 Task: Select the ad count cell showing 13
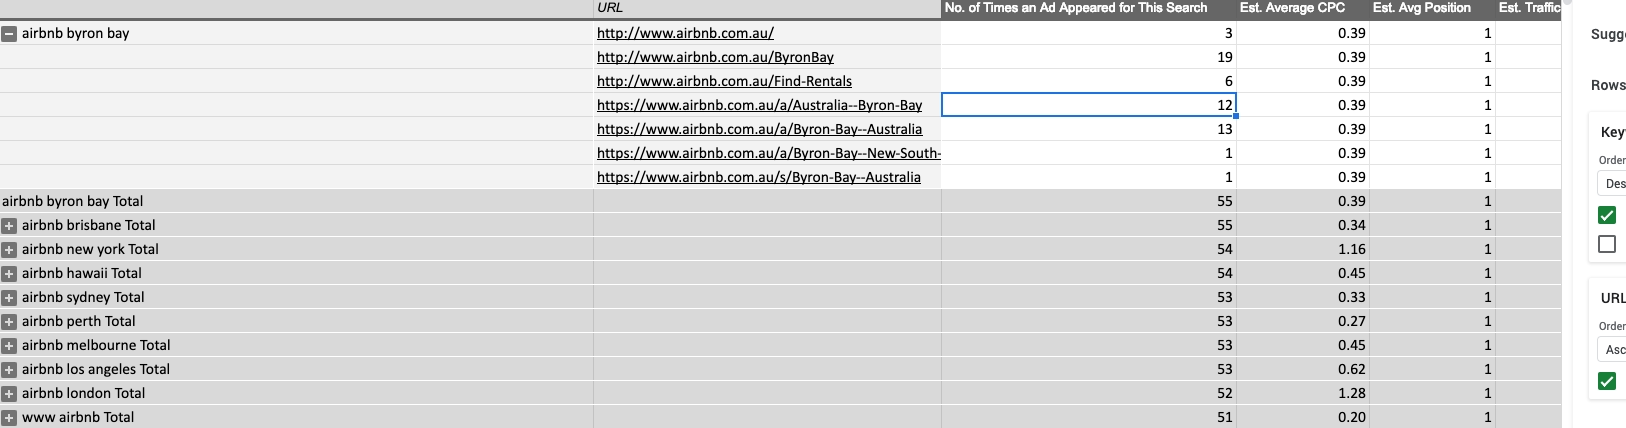(1089, 129)
